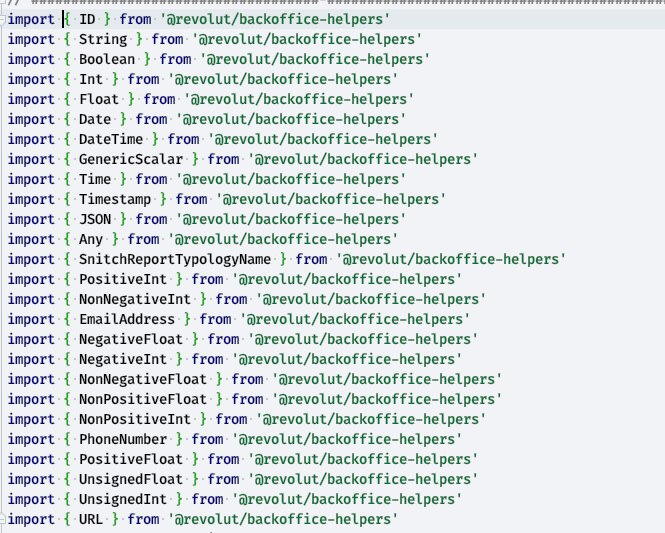Click the NegativeFloat identifier
The height and width of the screenshot is (533, 665).
click(x=131, y=339)
